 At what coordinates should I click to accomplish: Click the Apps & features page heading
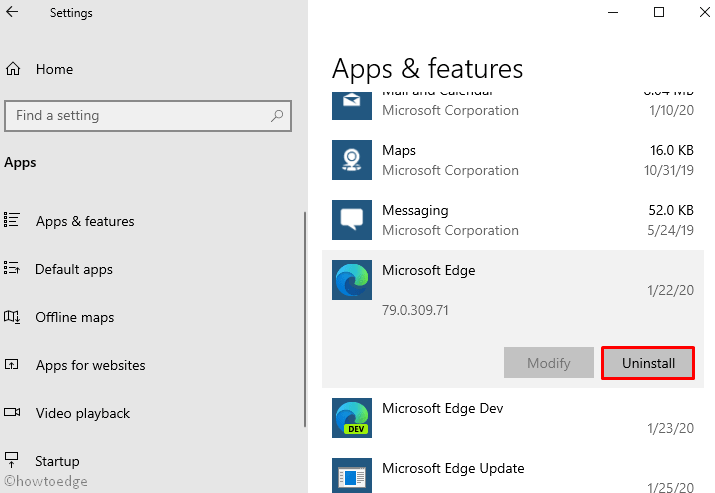pos(427,69)
